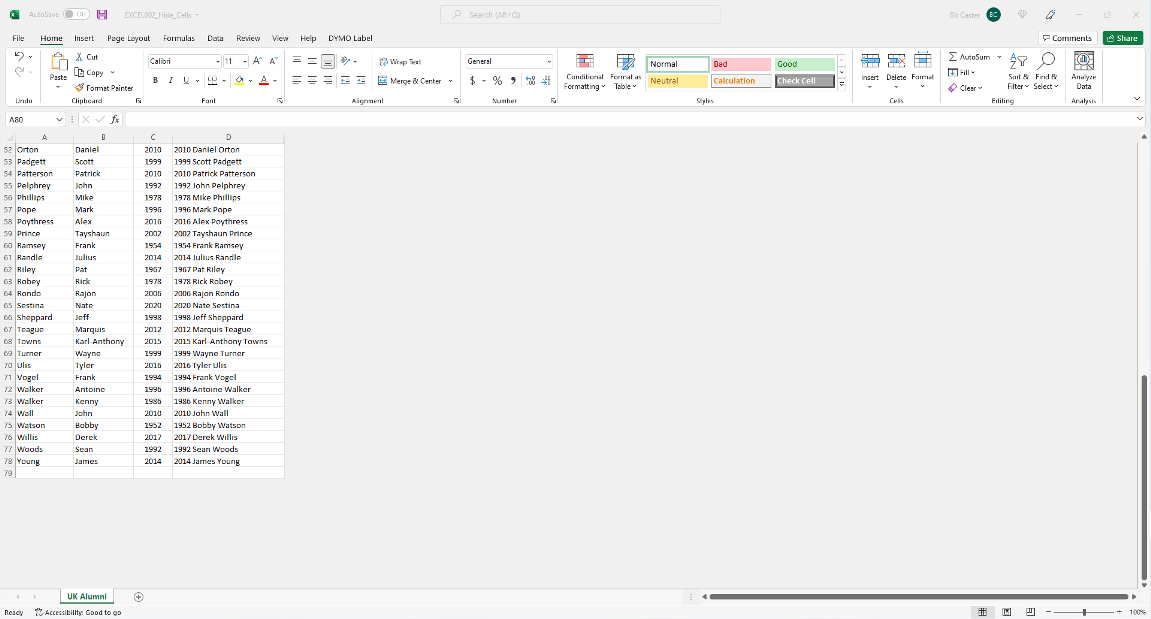Open Find & Select menu
This screenshot has width=1151, height=619.
(x=1046, y=71)
